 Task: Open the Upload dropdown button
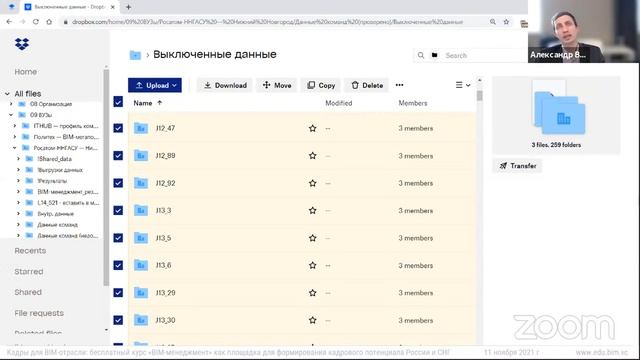pos(155,85)
